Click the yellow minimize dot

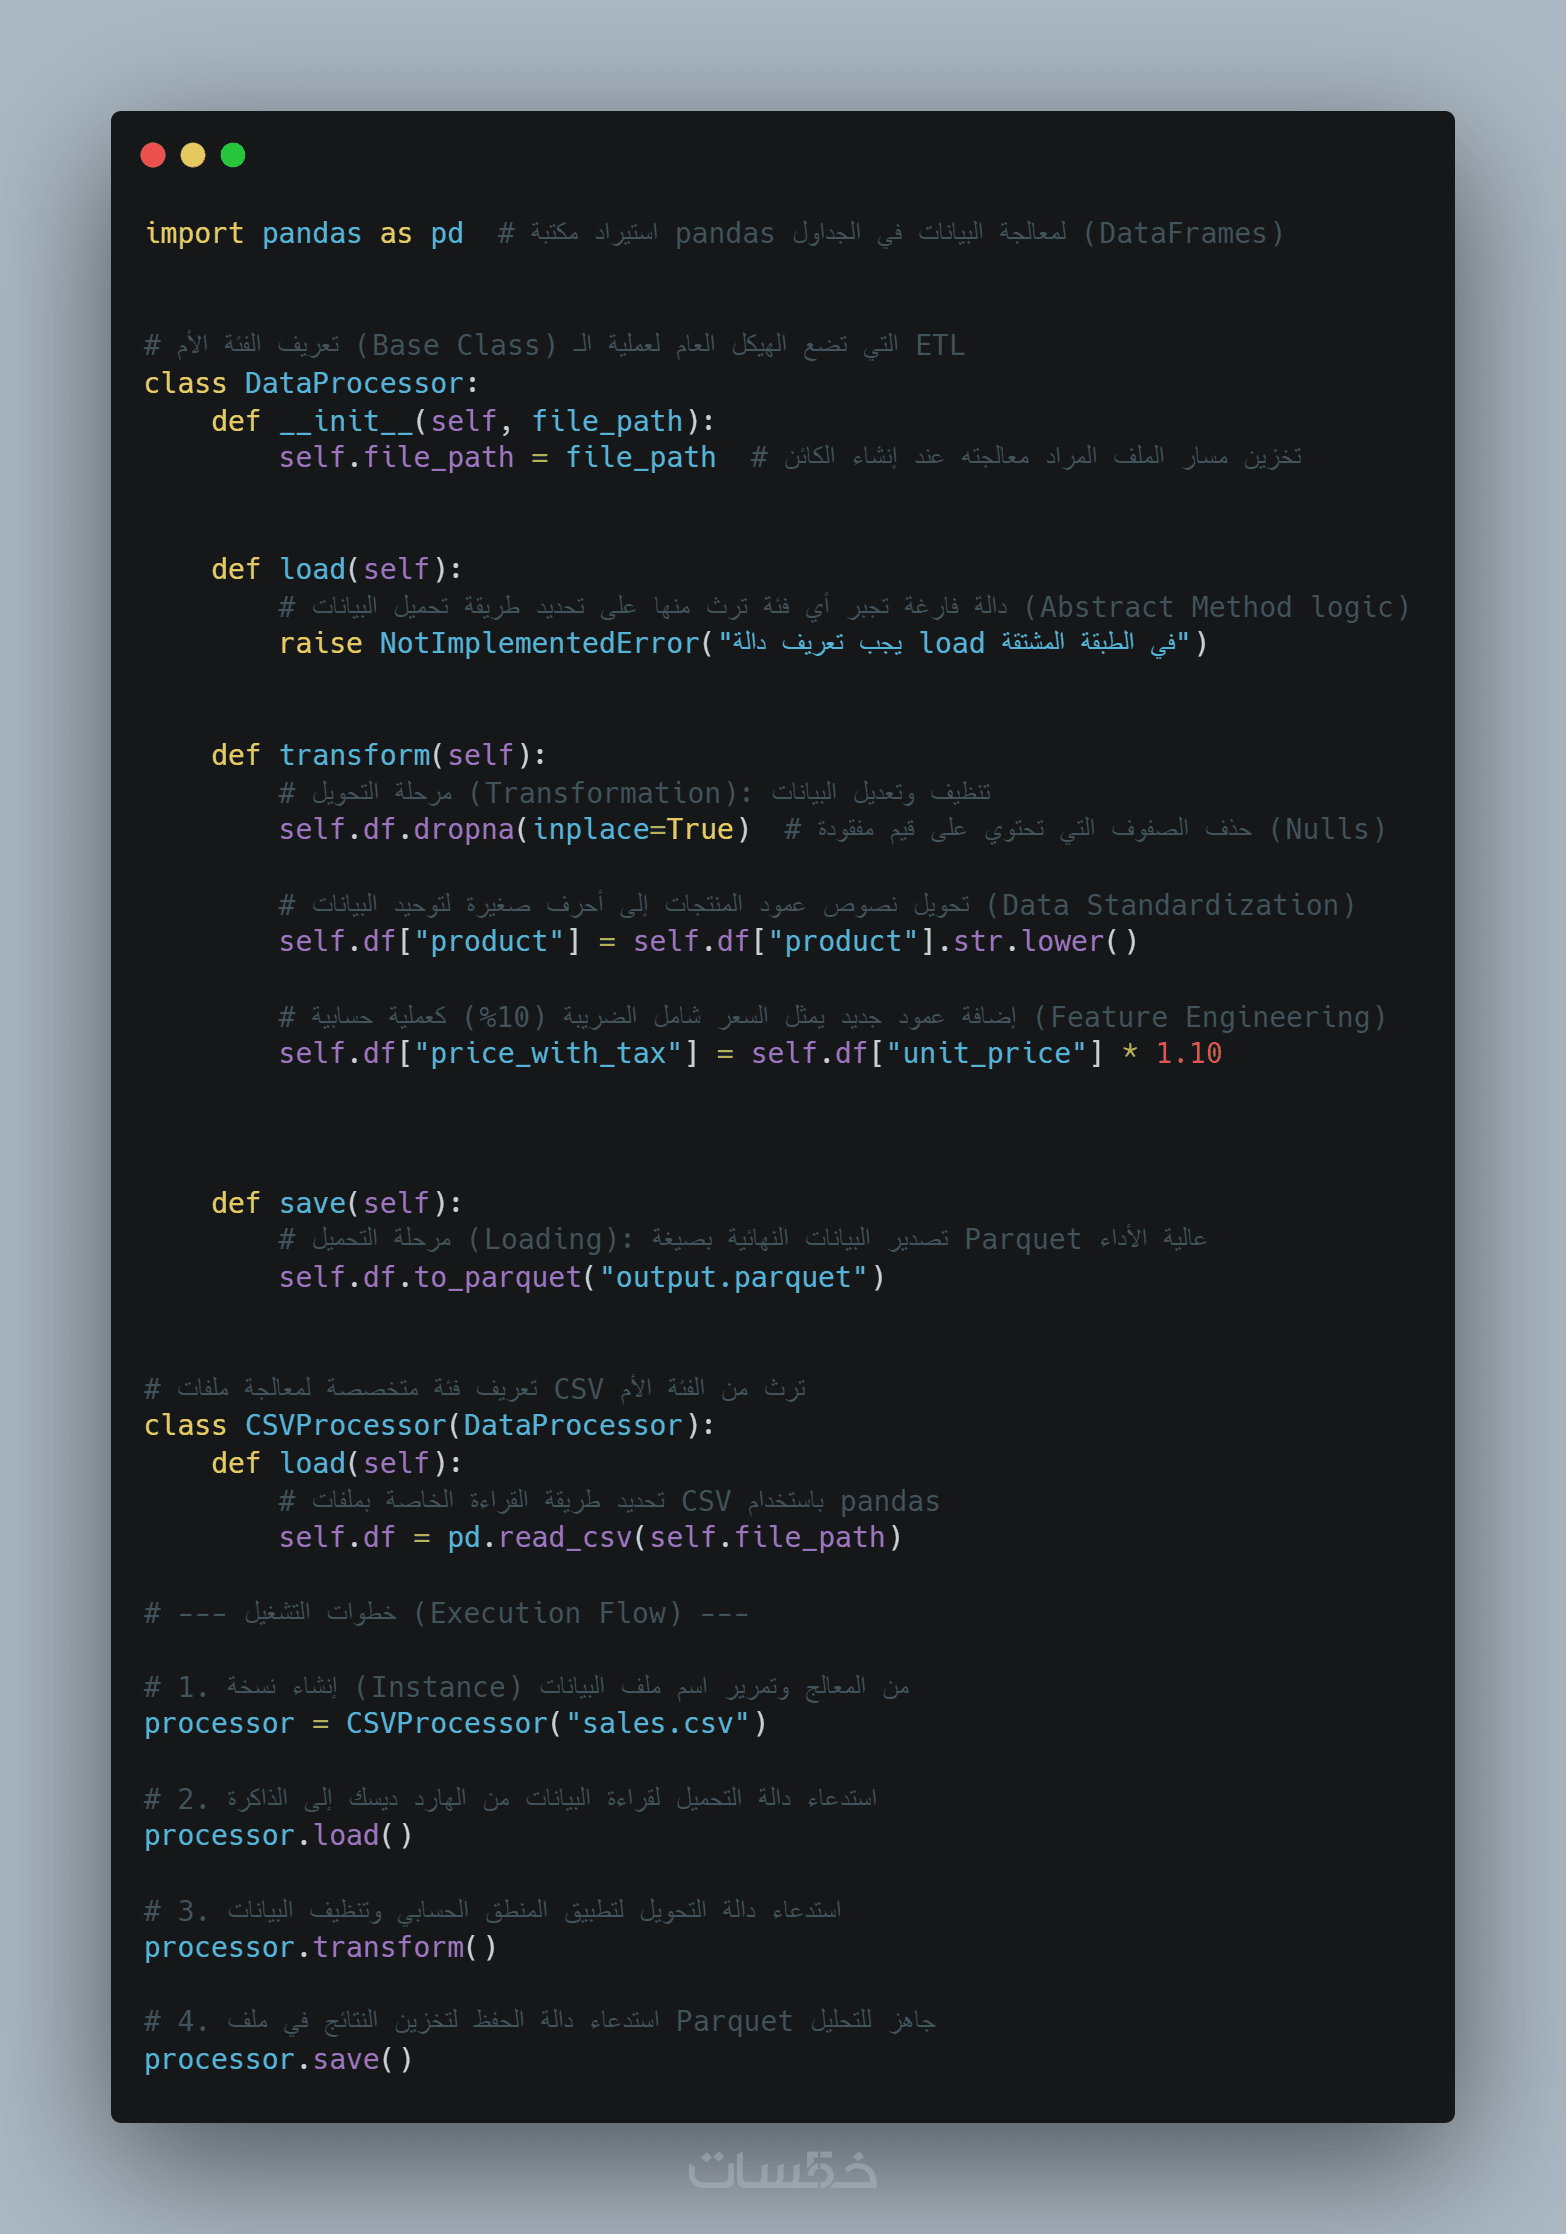tap(193, 155)
